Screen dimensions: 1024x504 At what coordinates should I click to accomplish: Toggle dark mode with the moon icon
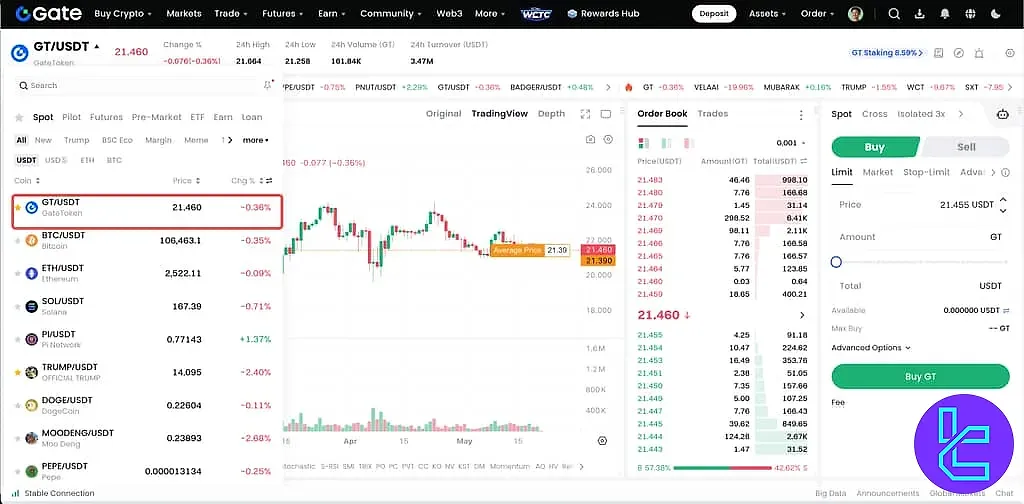coord(995,14)
